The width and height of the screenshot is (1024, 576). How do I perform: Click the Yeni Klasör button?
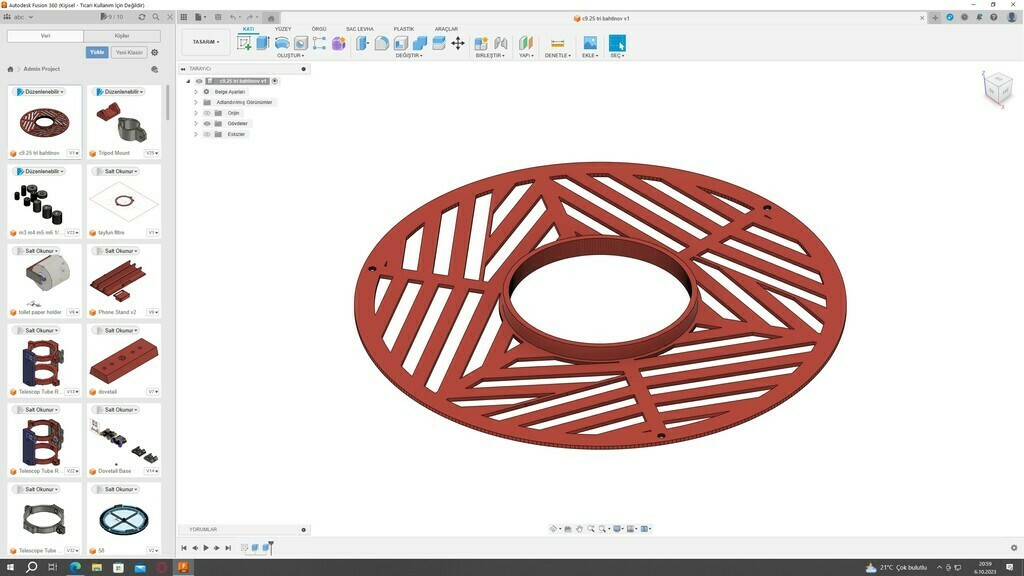click(x=129, y=51)
